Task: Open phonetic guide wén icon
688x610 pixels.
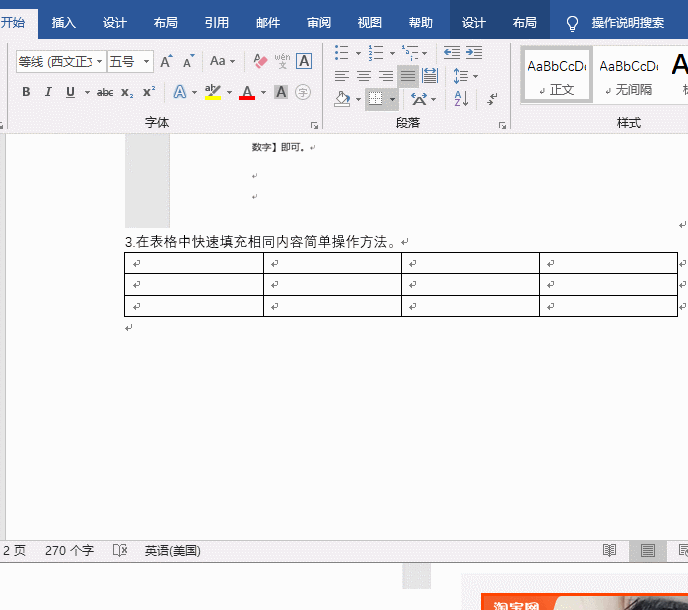Action: (282, 61)
